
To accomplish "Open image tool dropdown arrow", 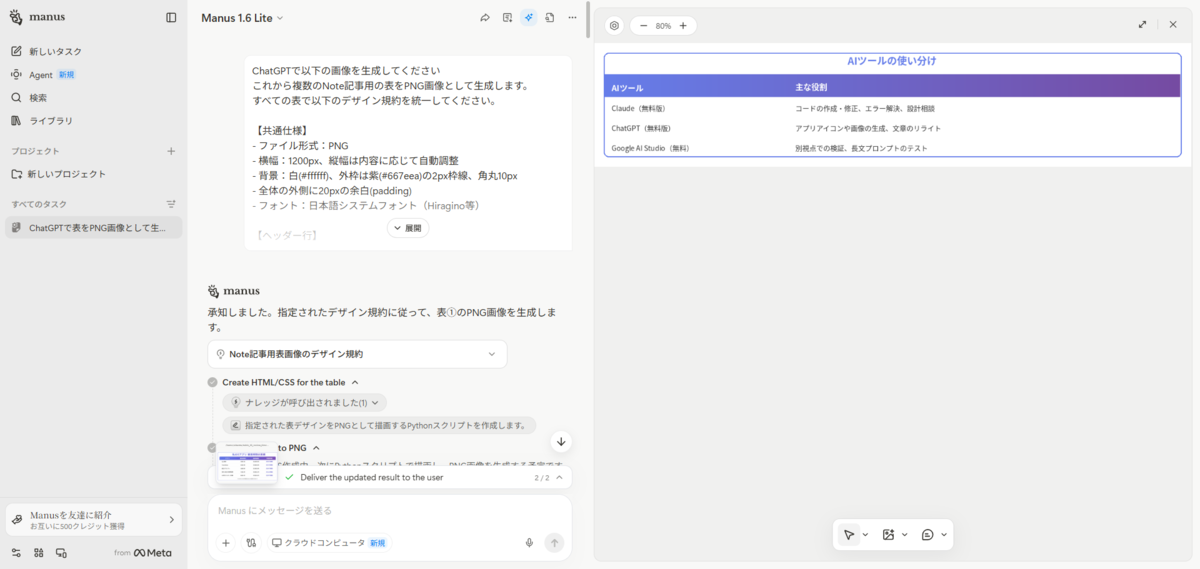I will pos(905,535).
